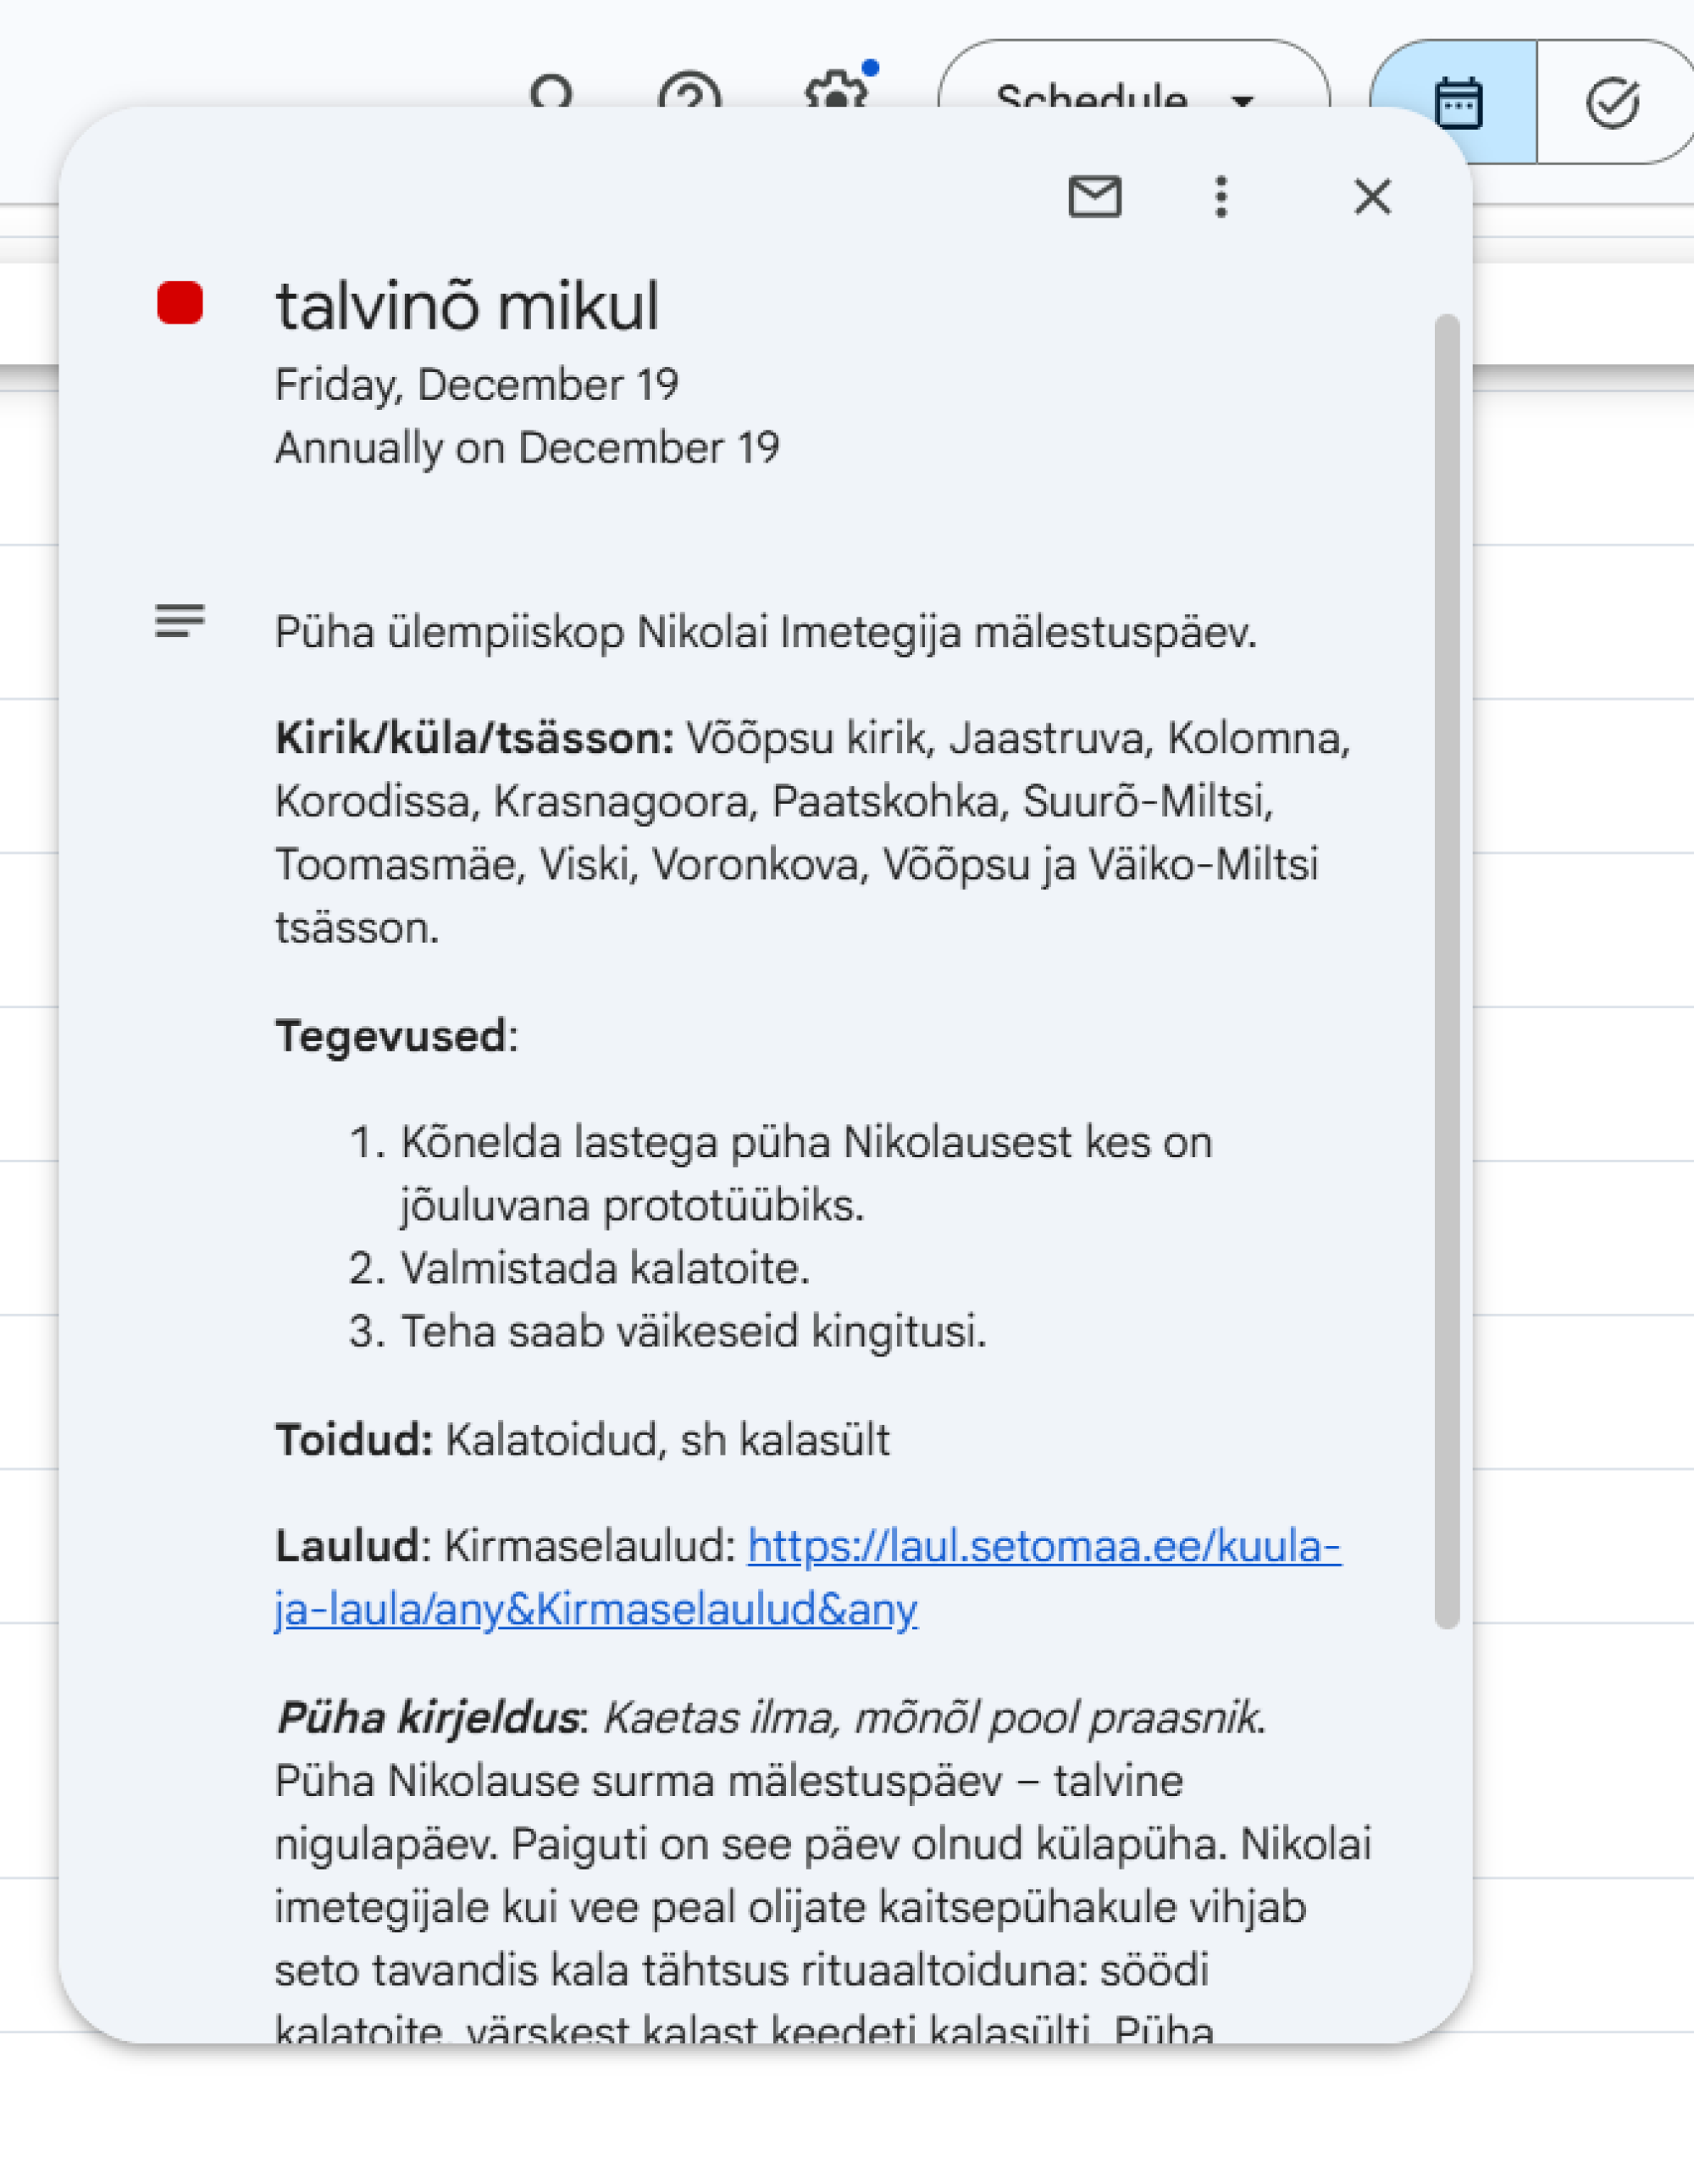Click the Friday, December 19 date text
The height and width of the screenshot is (2184, 1694).
tap(477, 385)
